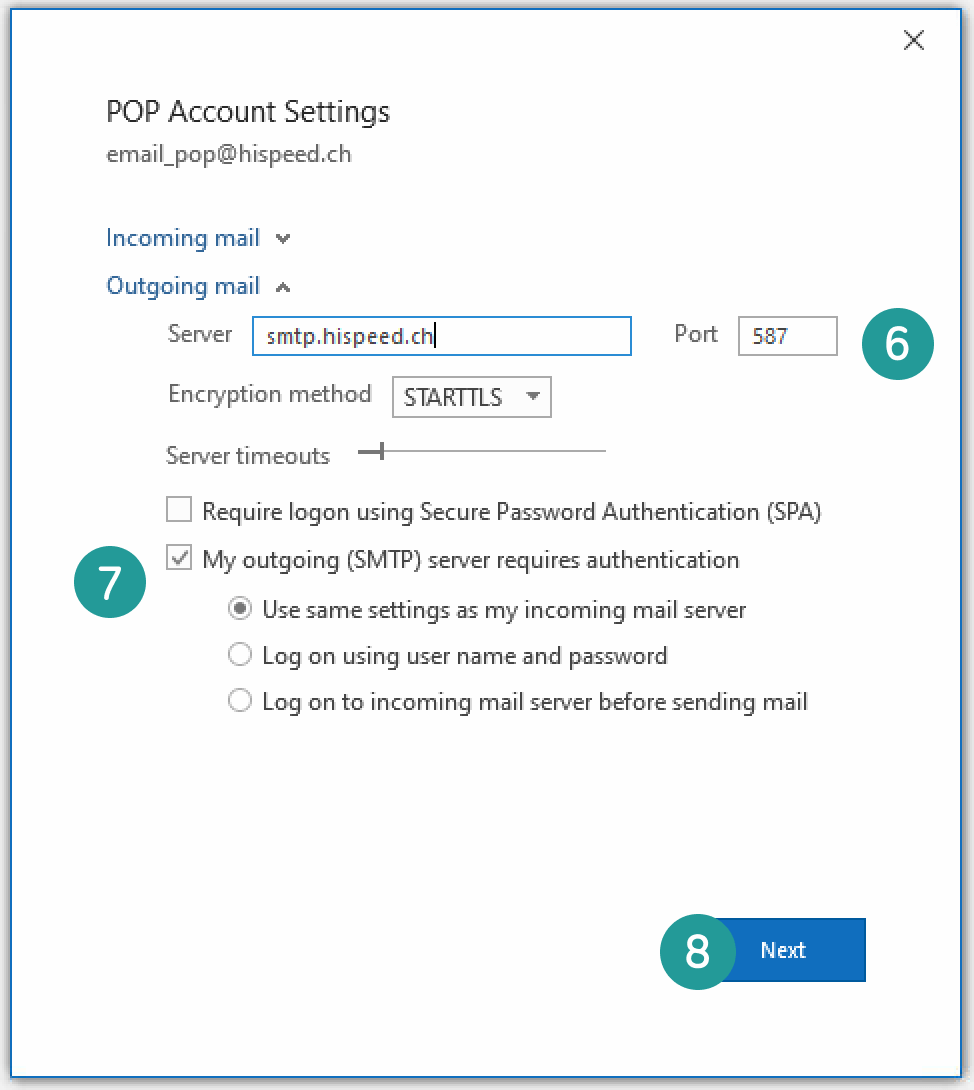Focus the outgoing Server text field
Image resolution: width=974 pixels, height=1090 pixels.
click(x=441, y=336)
